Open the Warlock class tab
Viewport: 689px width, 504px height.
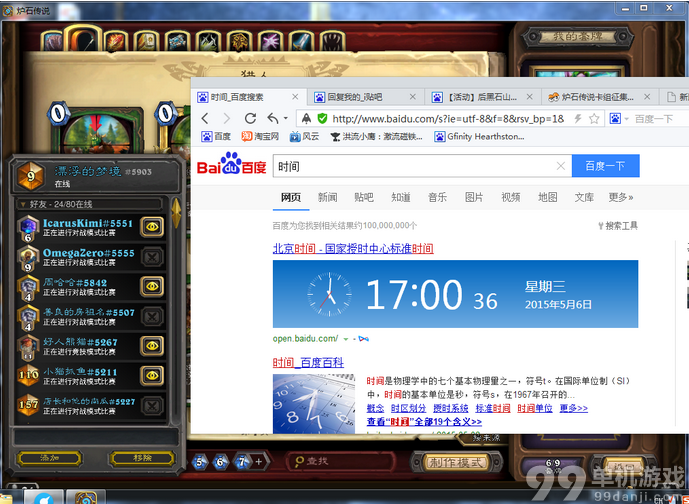[270, 41]
